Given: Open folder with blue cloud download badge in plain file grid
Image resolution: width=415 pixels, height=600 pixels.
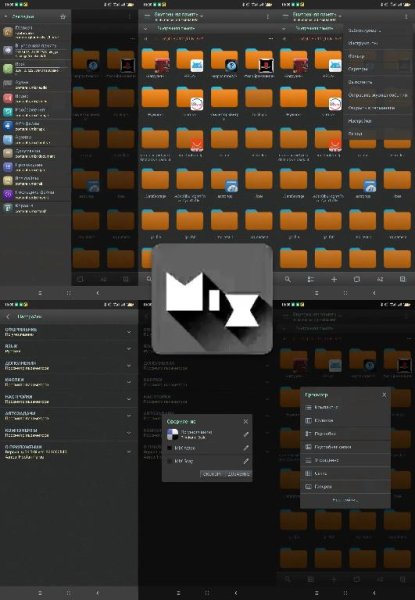Looking at the screenshot, I should 224,181.
